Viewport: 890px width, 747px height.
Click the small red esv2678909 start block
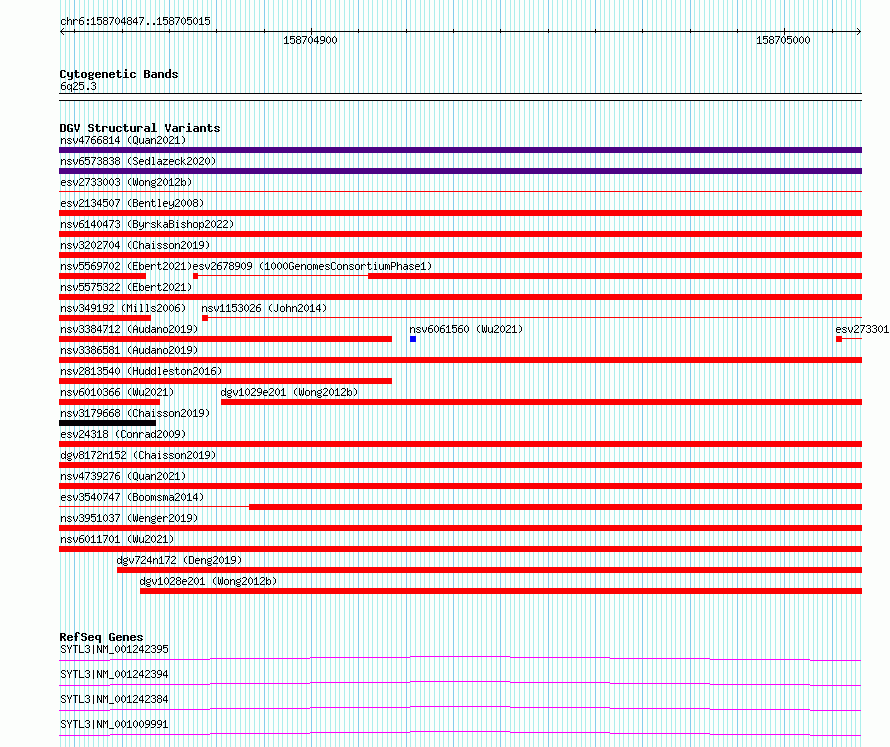tap(195, 276)
